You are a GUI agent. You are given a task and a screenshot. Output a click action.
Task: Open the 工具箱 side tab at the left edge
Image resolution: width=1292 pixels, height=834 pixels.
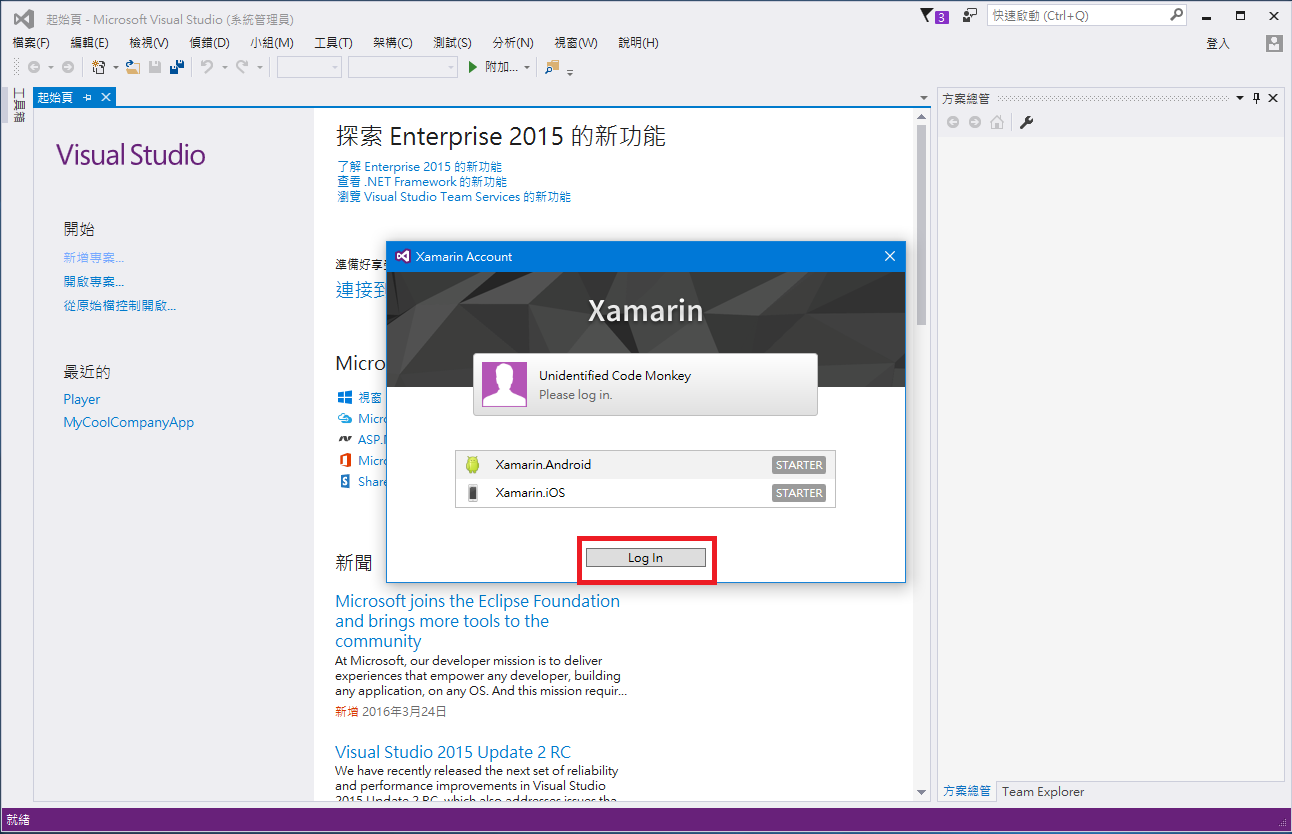18,106
